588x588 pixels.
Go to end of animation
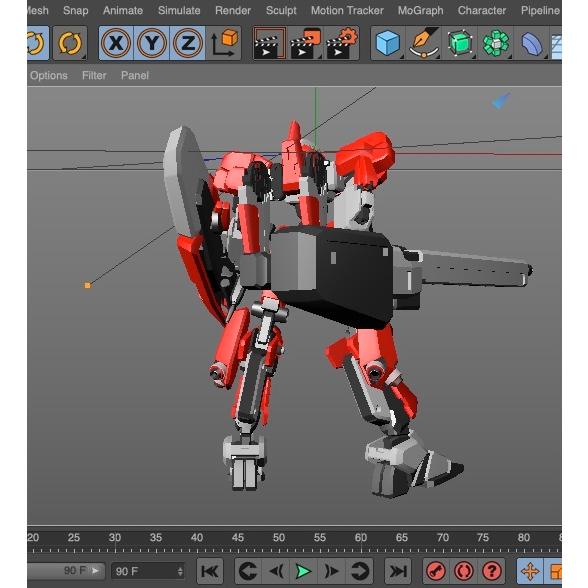(x=398, y=571)
